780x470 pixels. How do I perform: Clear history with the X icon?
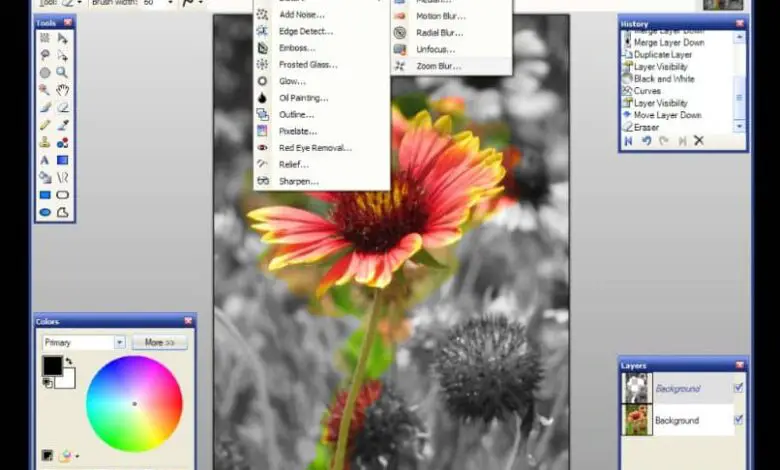point(699,141)
